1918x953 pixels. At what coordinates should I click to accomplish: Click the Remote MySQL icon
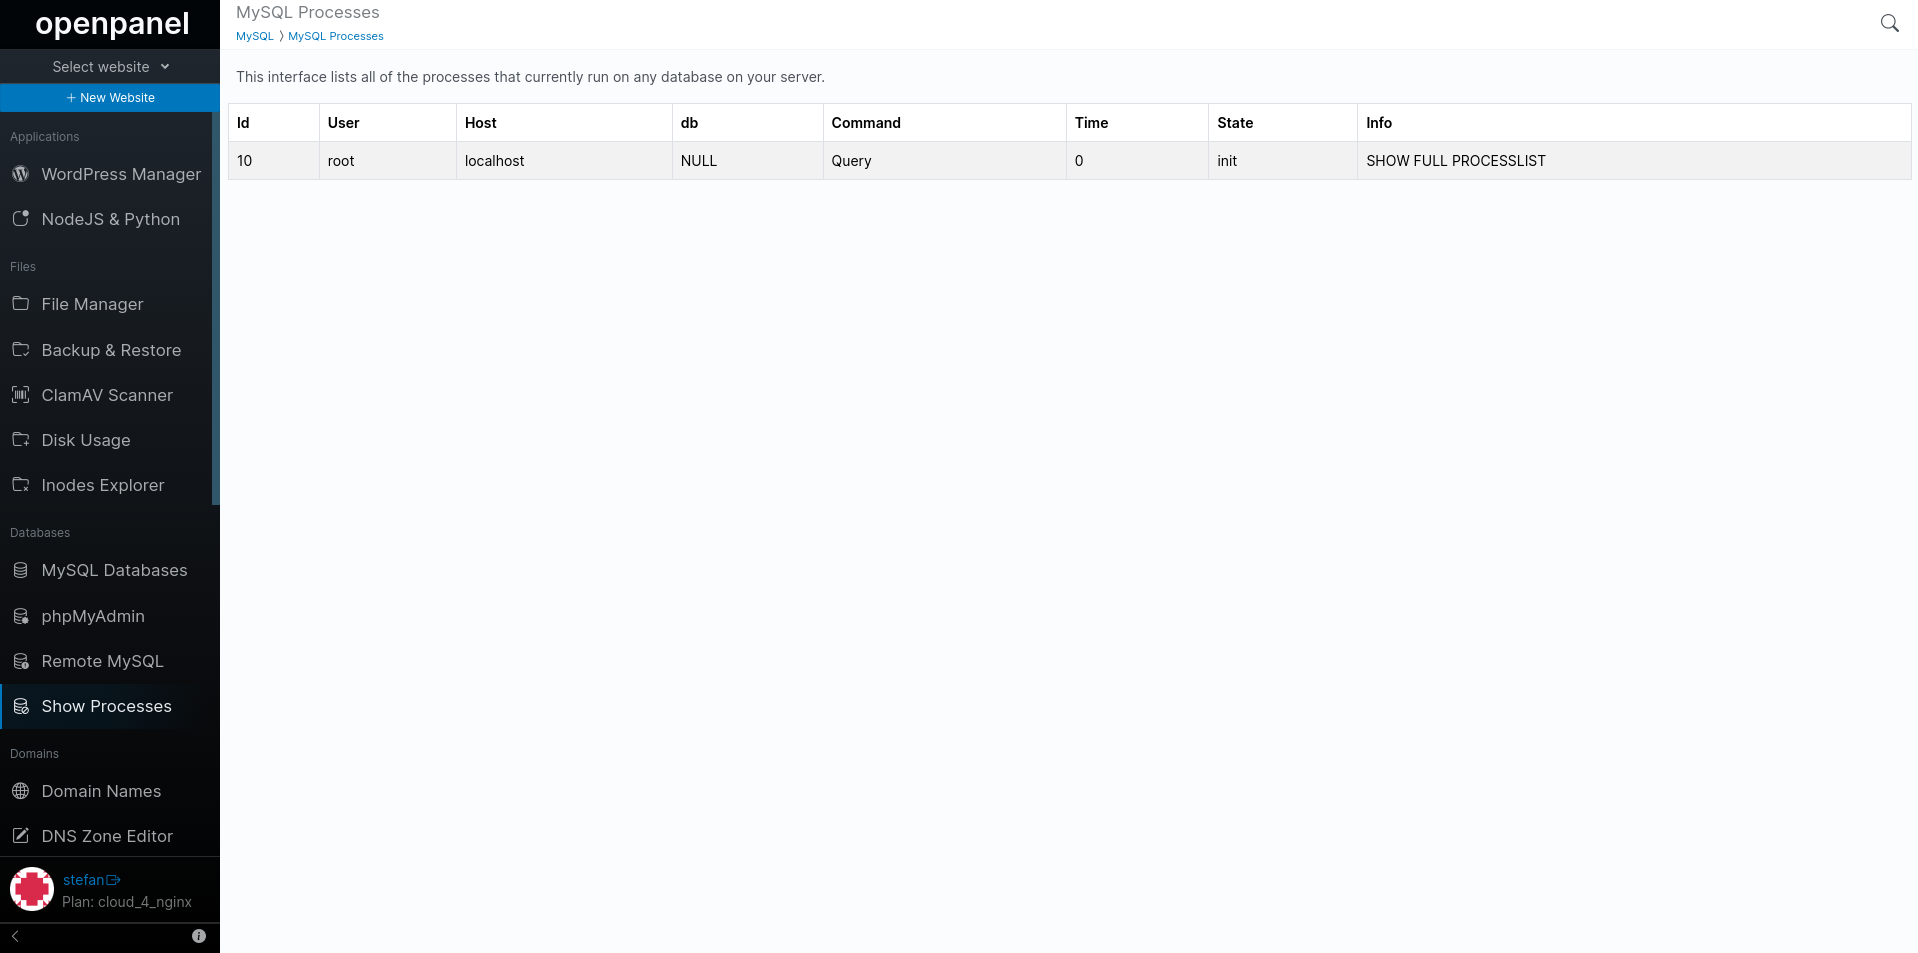[x=20, y=661]
